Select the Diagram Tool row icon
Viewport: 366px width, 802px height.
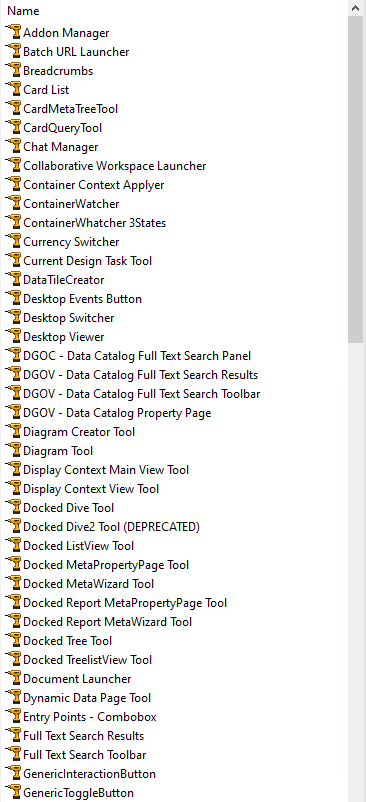[x=13, y=451]
